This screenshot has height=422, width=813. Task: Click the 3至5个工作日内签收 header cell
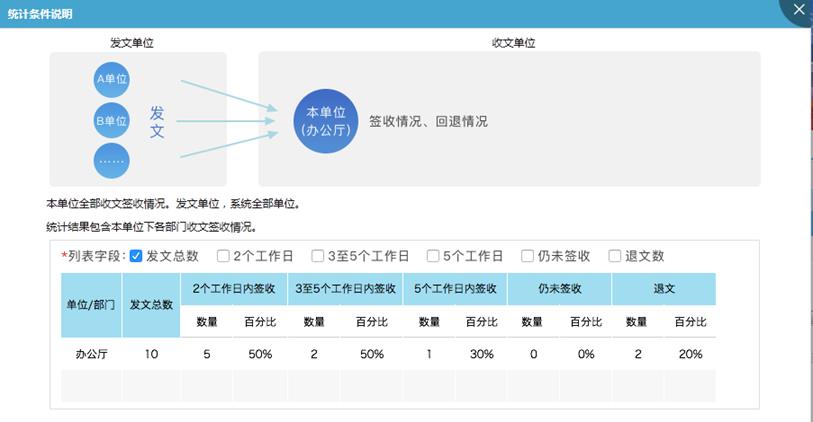(346, 288)
